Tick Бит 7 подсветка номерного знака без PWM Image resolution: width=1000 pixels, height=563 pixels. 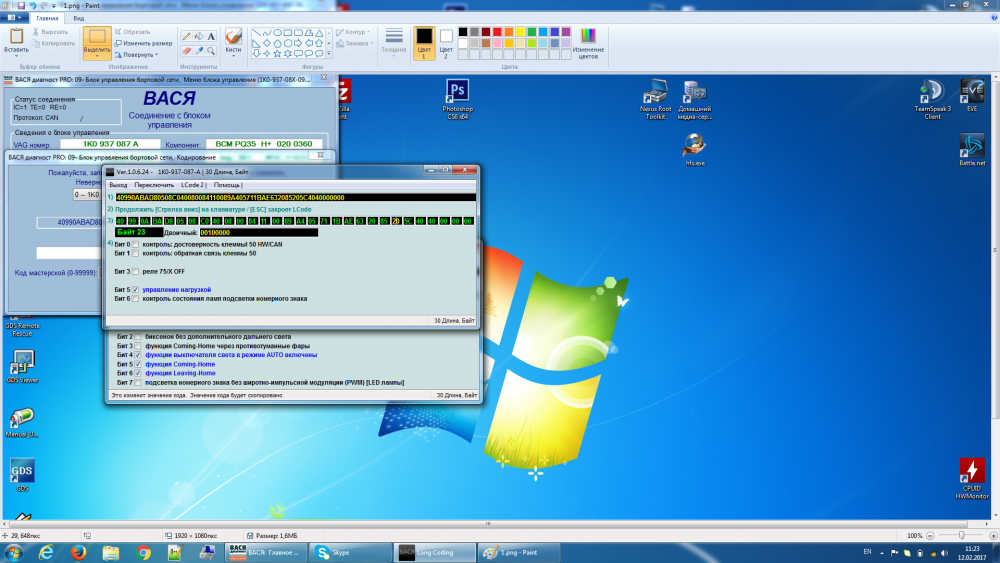click(x=138, y=383)
